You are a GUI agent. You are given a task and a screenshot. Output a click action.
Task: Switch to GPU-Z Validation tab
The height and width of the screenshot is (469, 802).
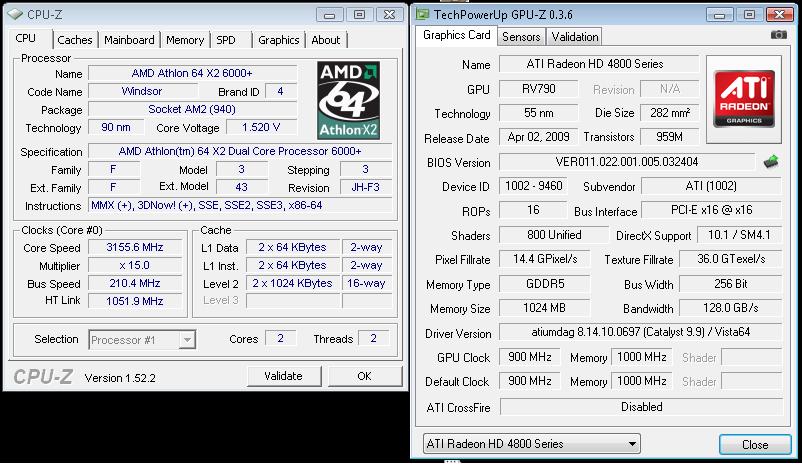[x=575, y=37]
